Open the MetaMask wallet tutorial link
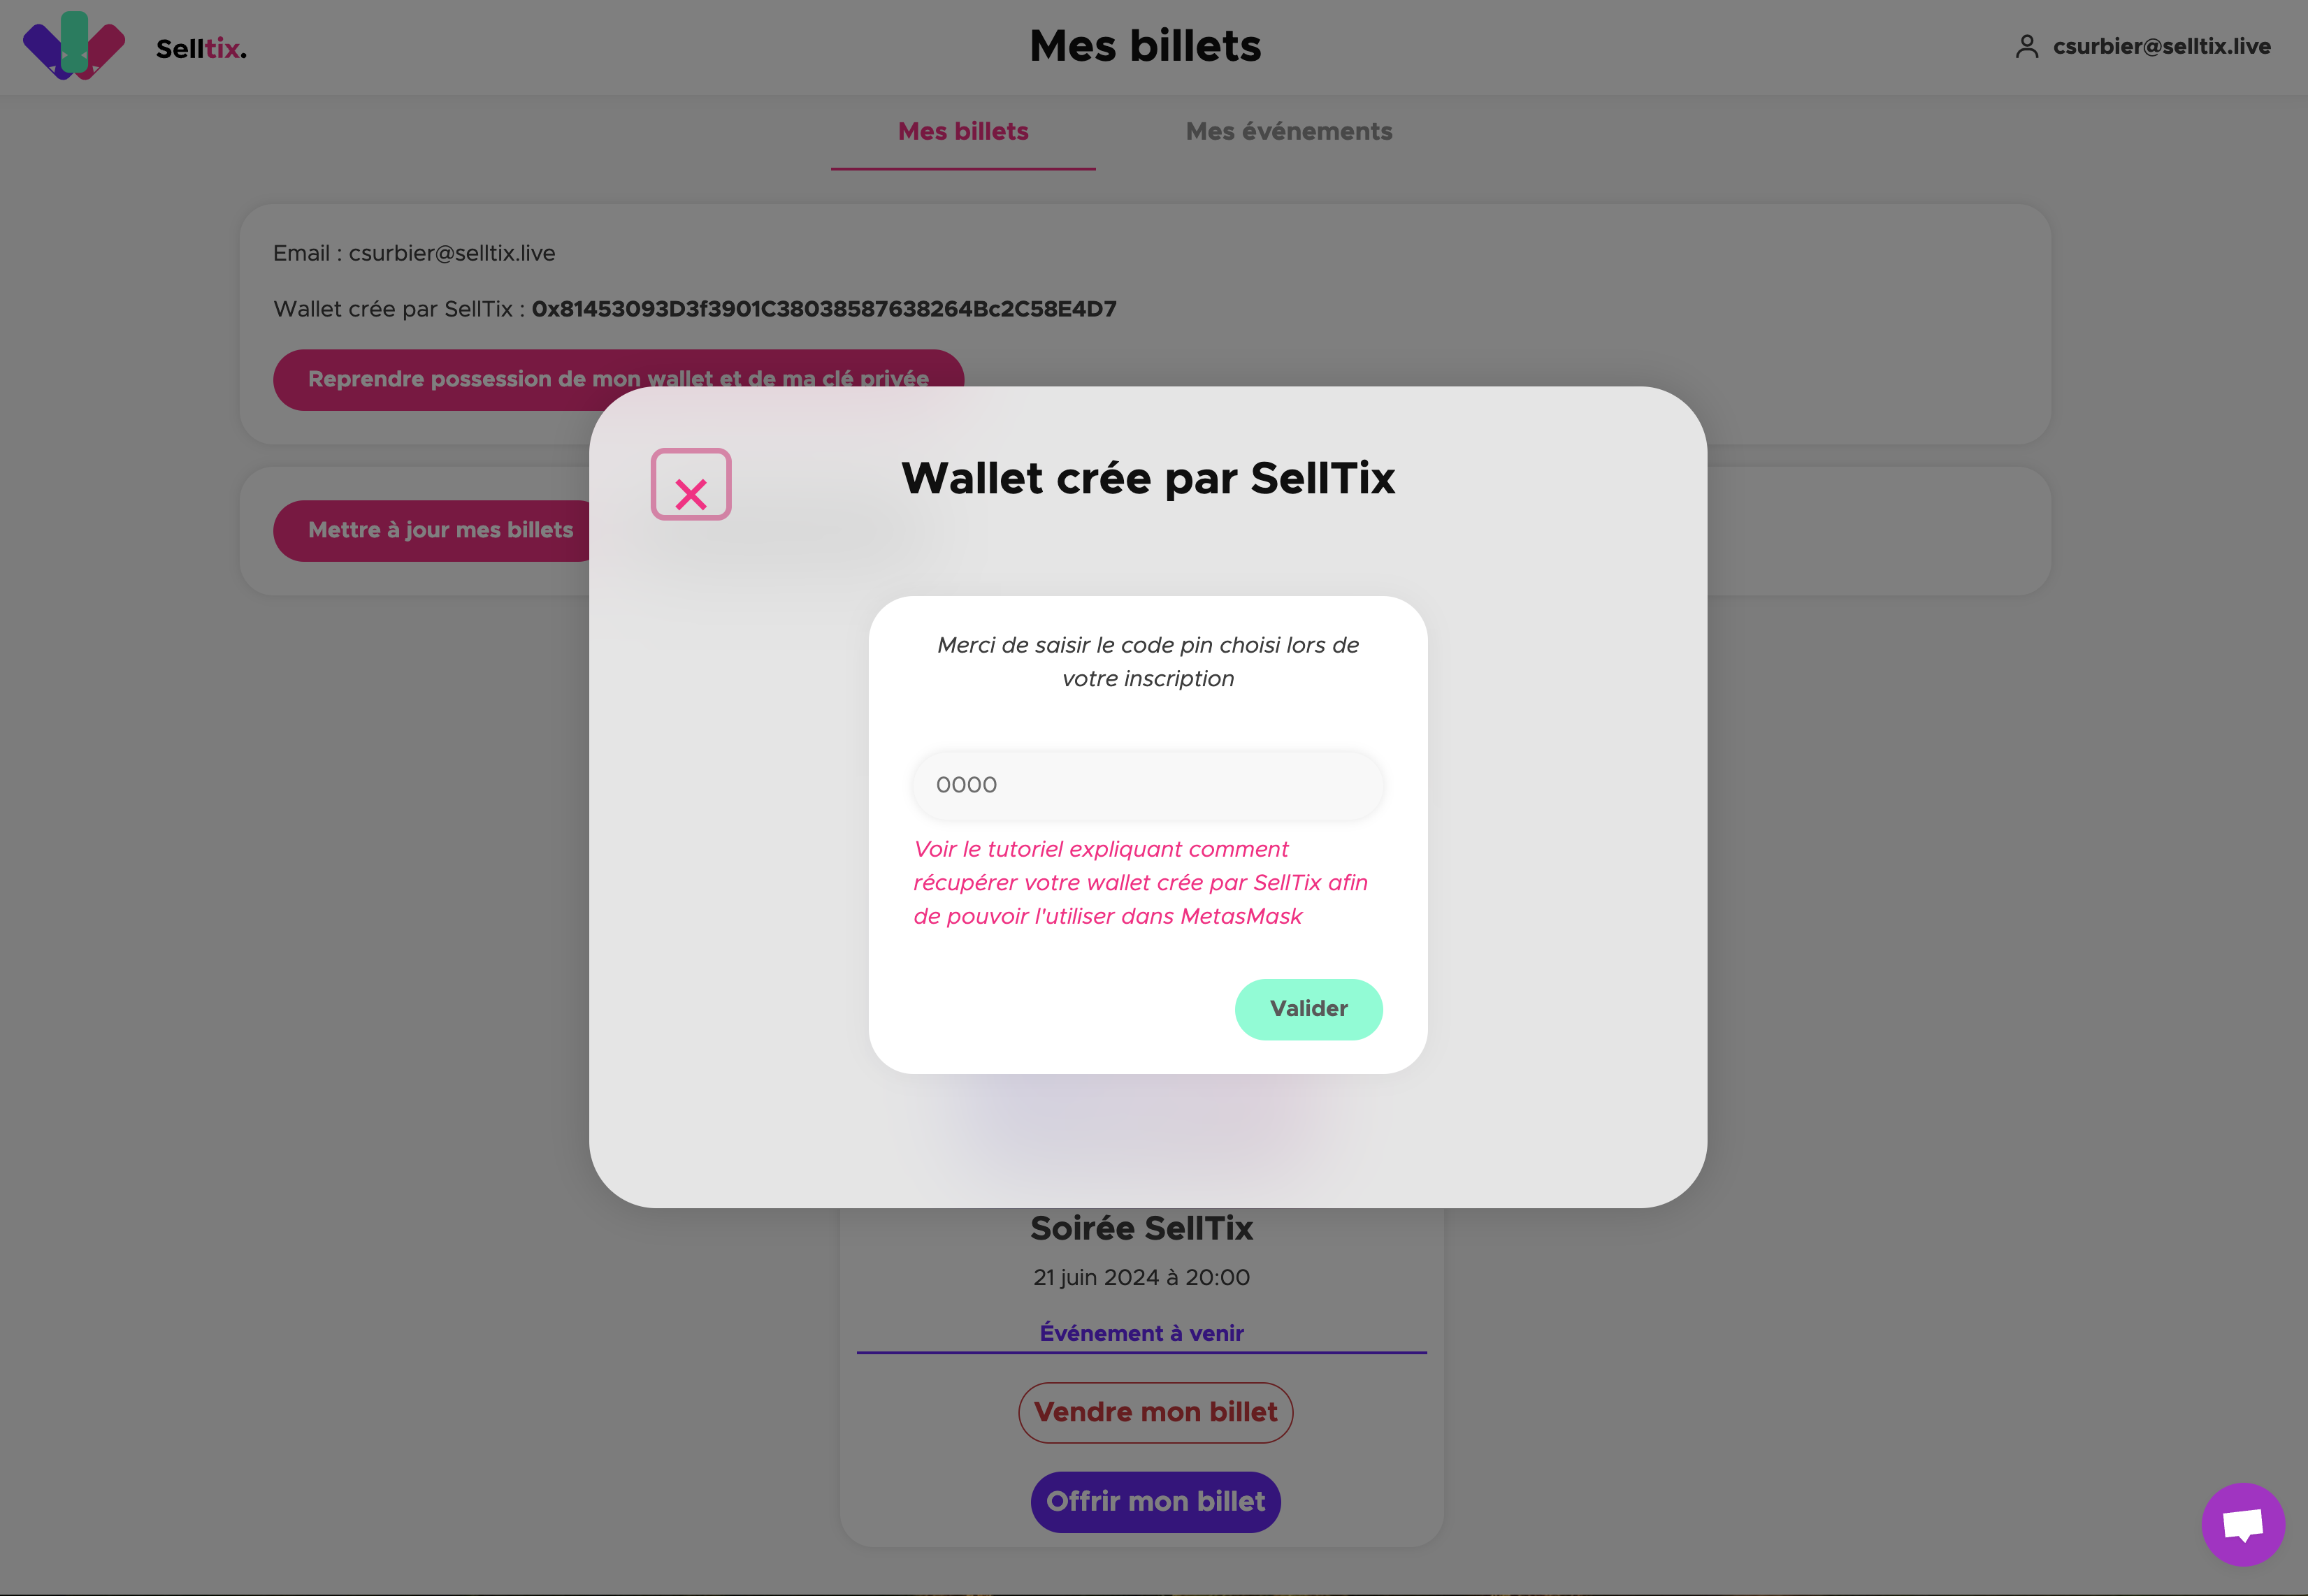Image resolution: width=2308 pixels, height=1596 pixels. coord(1140,882)
